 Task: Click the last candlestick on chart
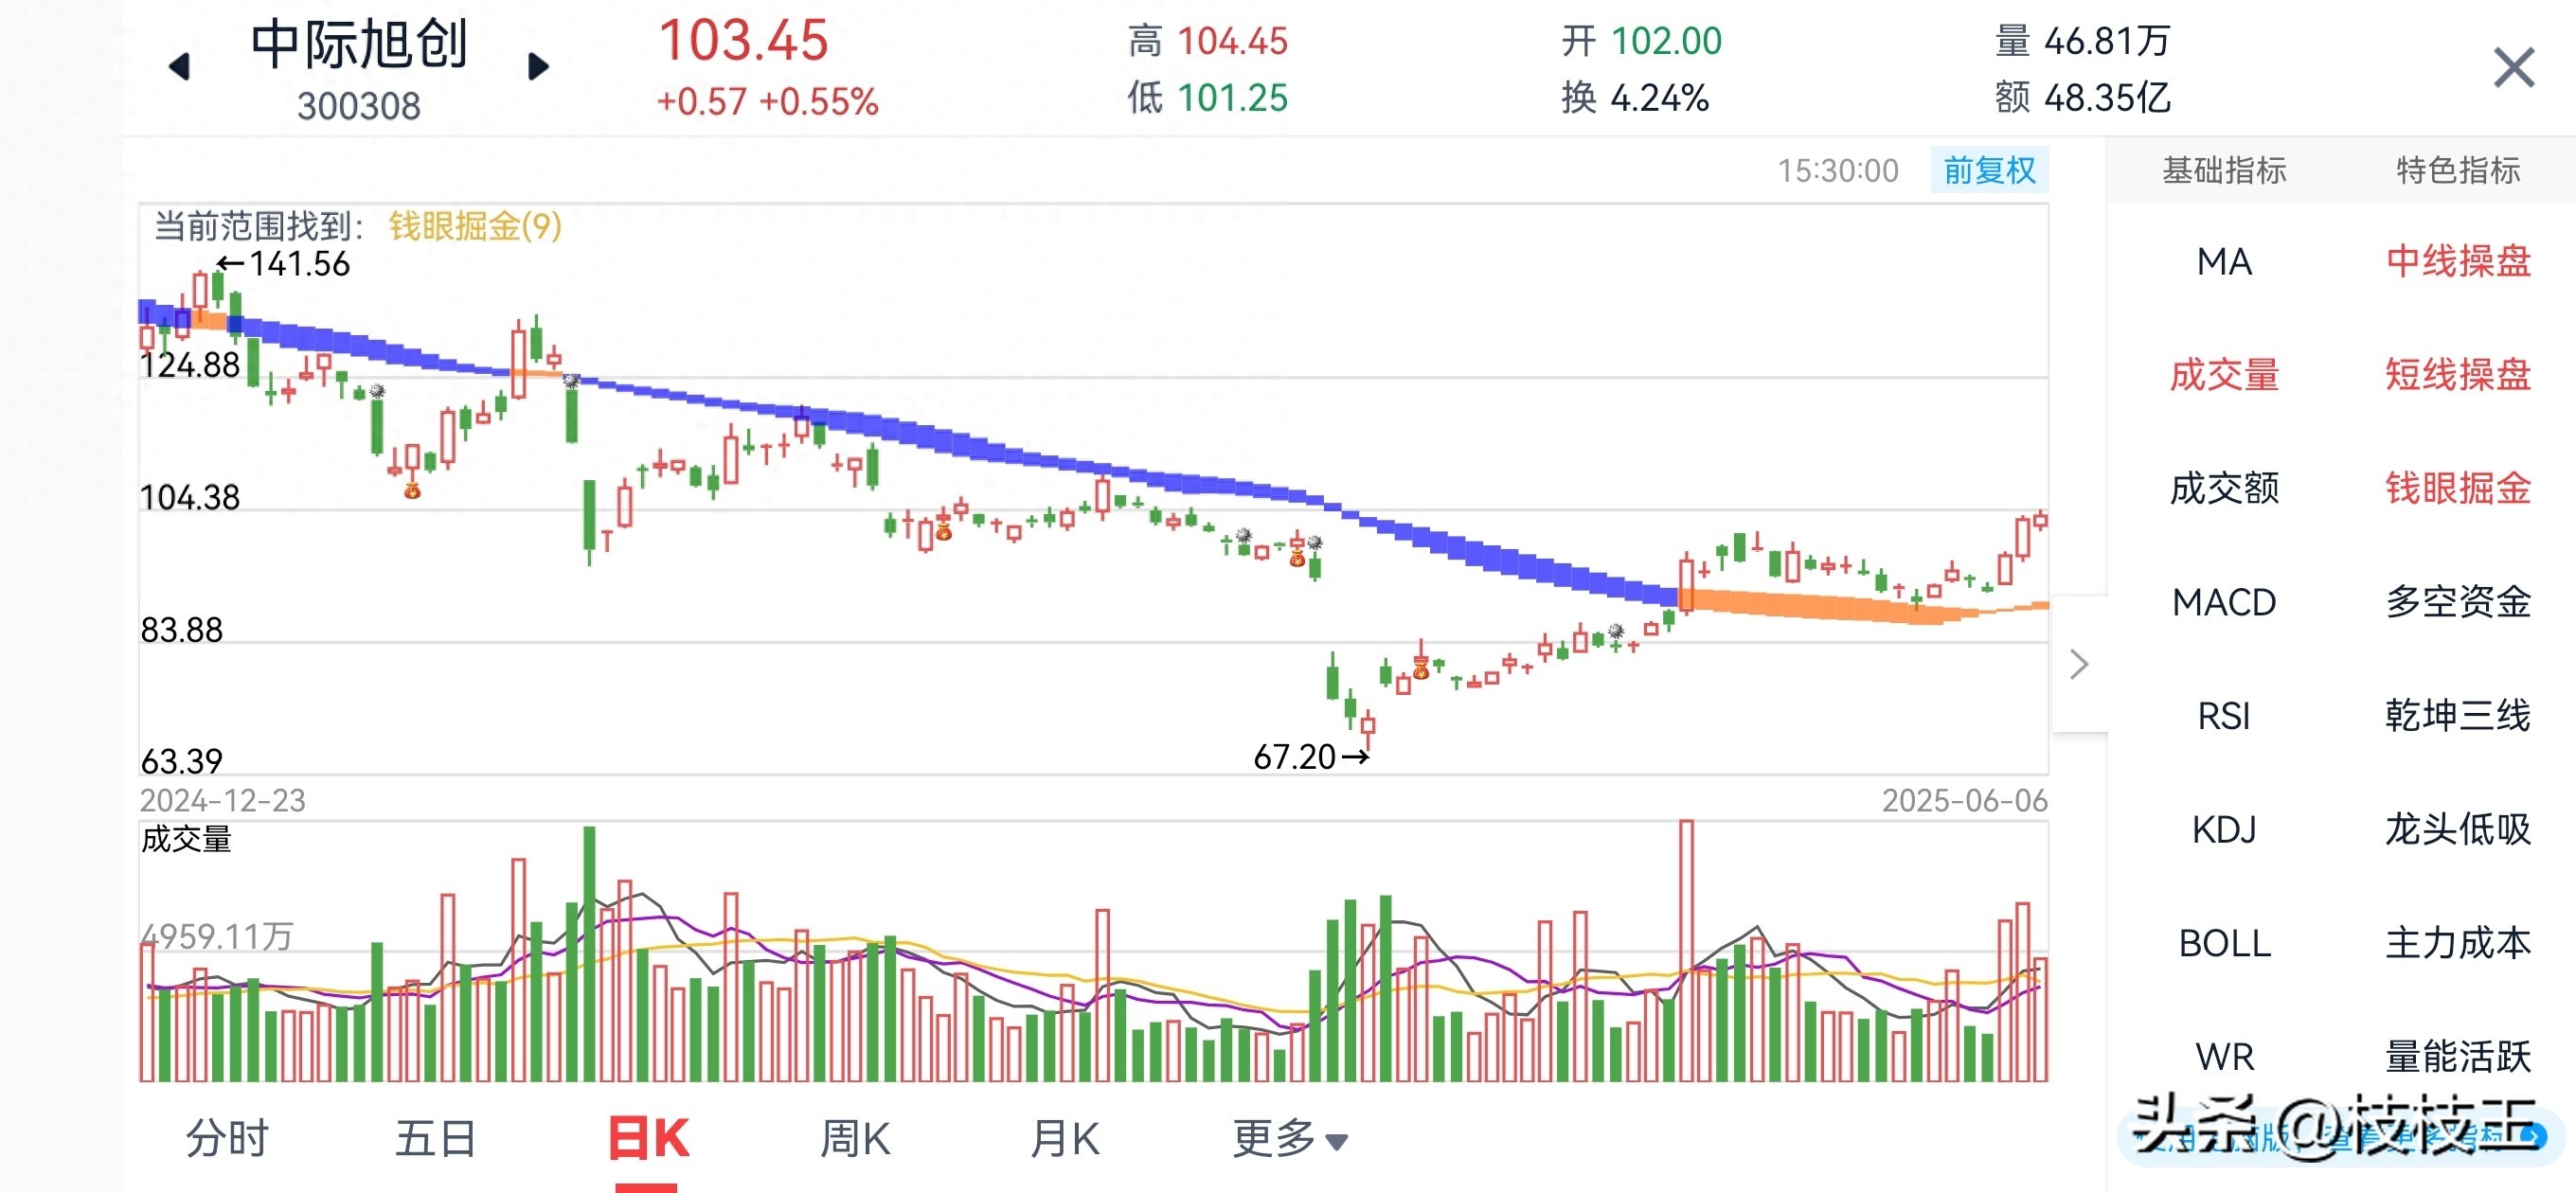pos(2040,521)
